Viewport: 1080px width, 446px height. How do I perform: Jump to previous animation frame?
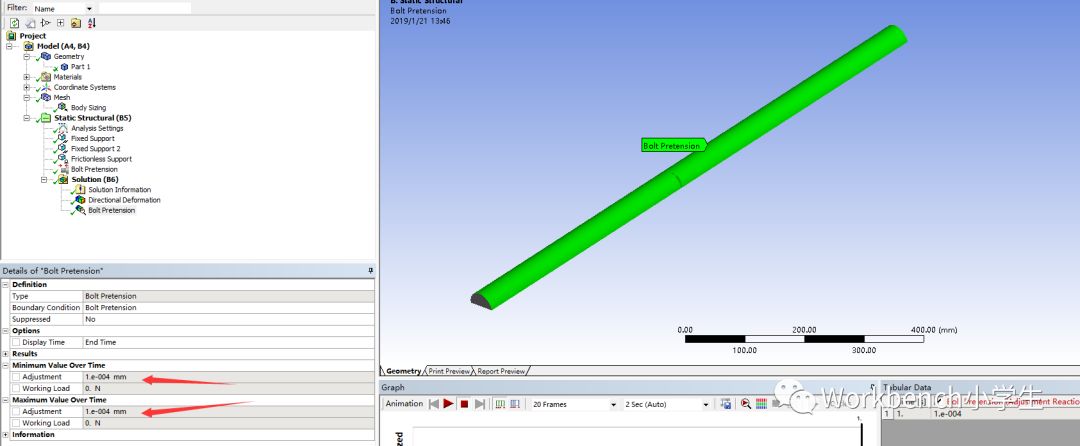[x=434, y=404]
